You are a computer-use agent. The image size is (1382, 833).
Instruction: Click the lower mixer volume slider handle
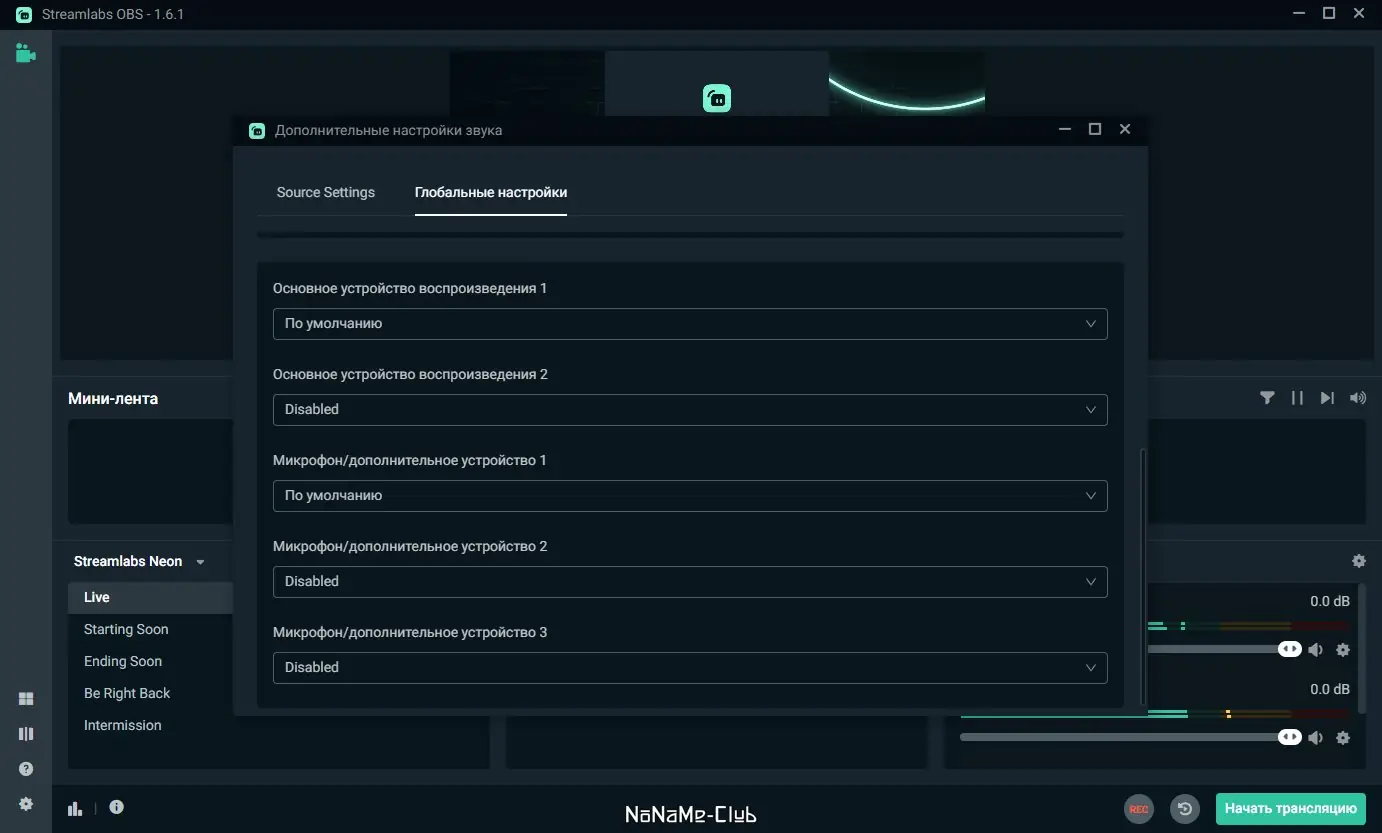click(1289, 737)
